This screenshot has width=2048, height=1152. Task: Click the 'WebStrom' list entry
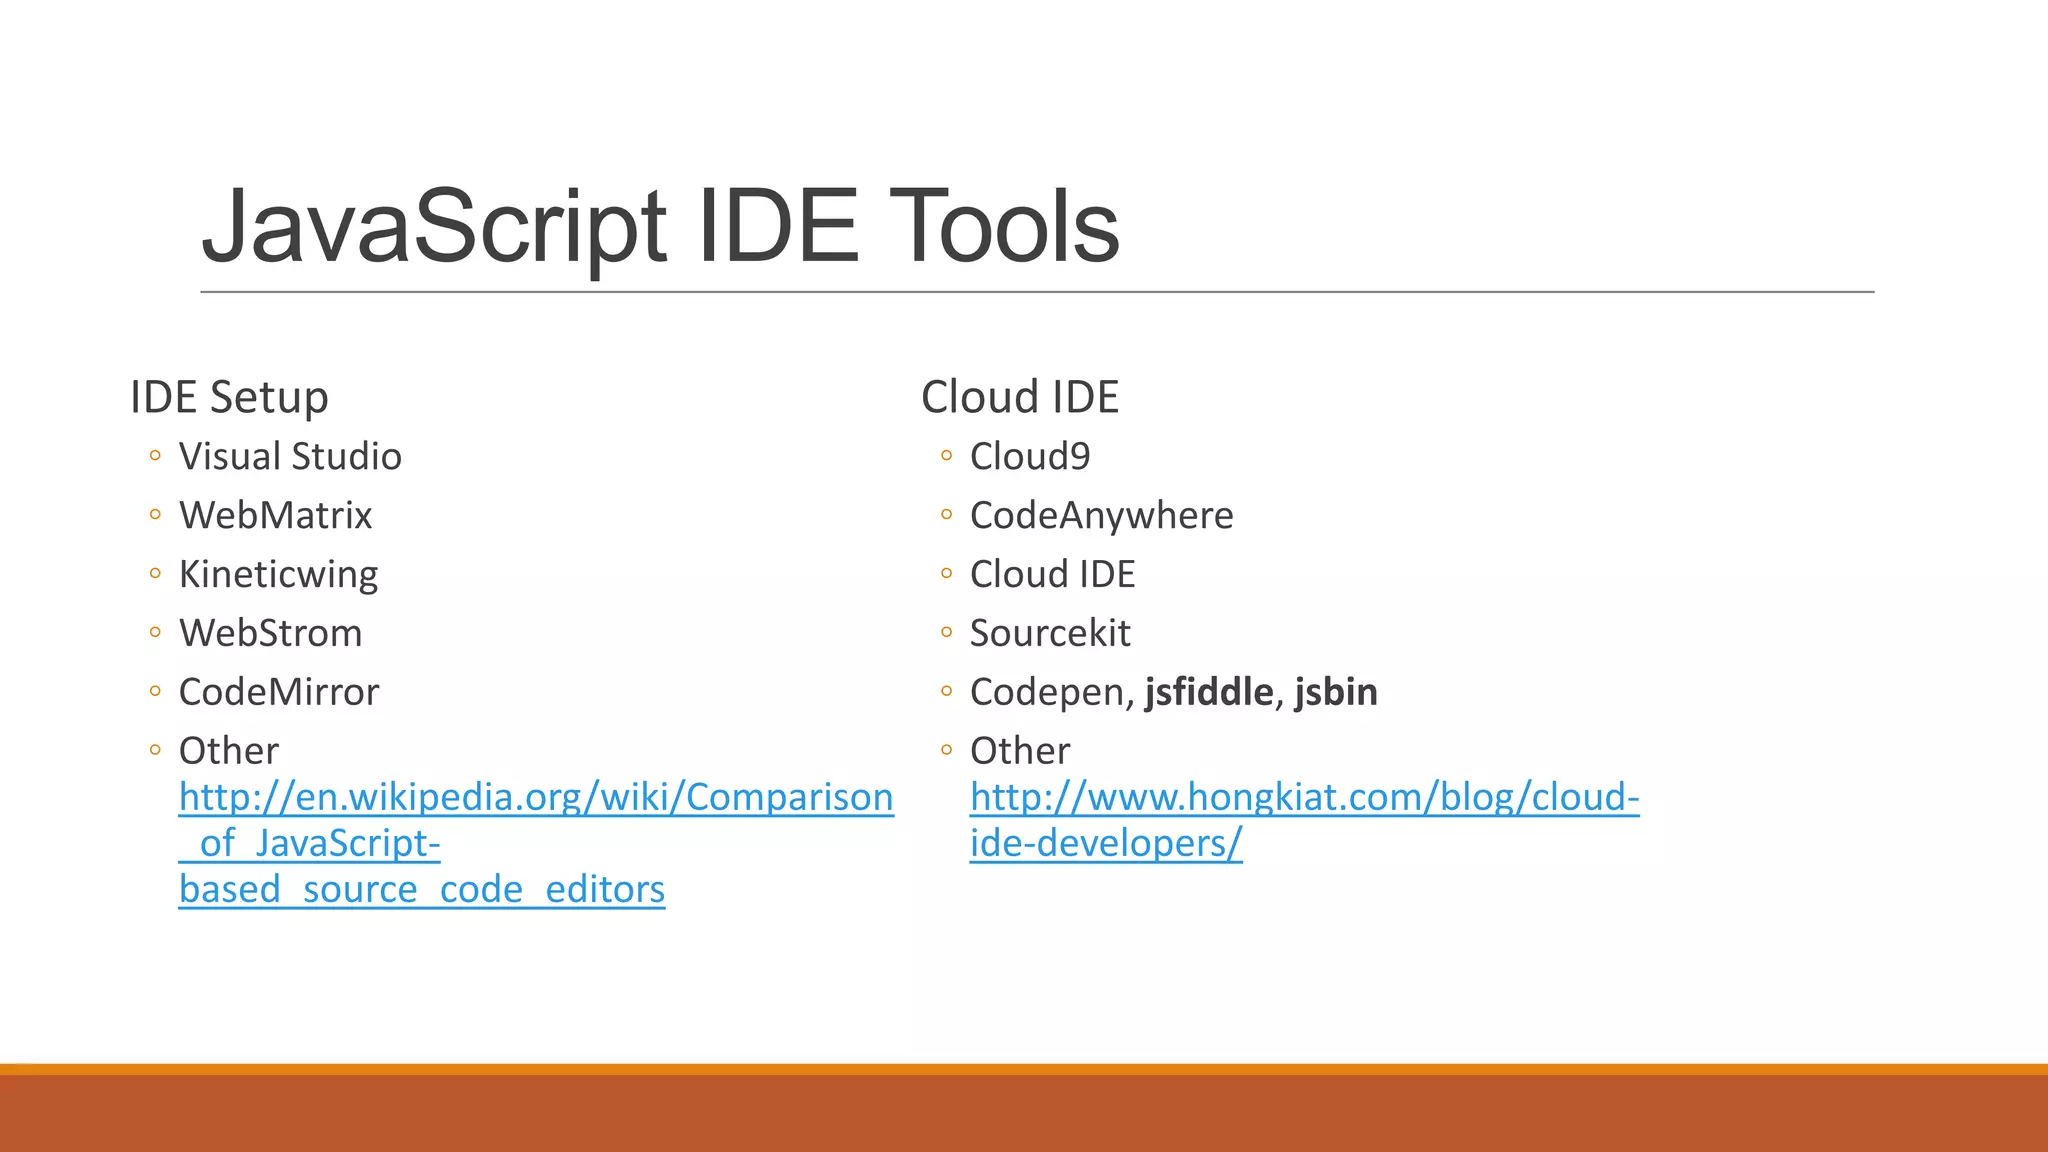pyautogui.click(x=270, y=633)
